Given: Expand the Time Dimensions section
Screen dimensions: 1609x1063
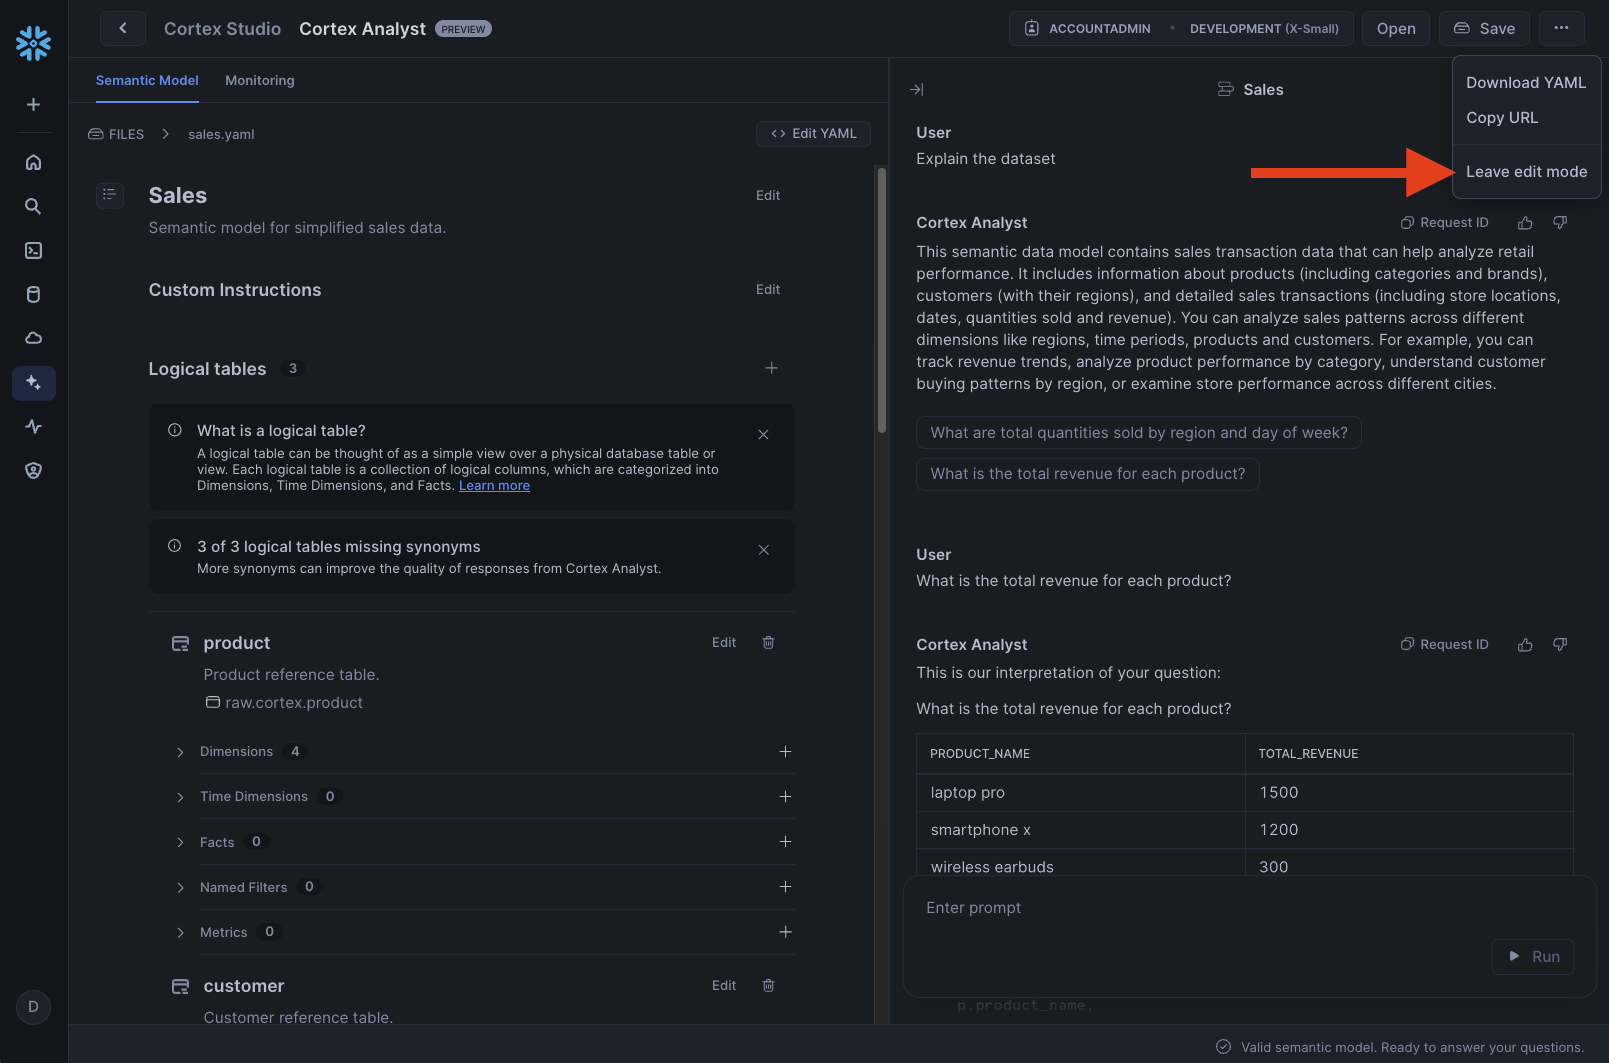Looking at the screenshot, I should click(180, 797).
